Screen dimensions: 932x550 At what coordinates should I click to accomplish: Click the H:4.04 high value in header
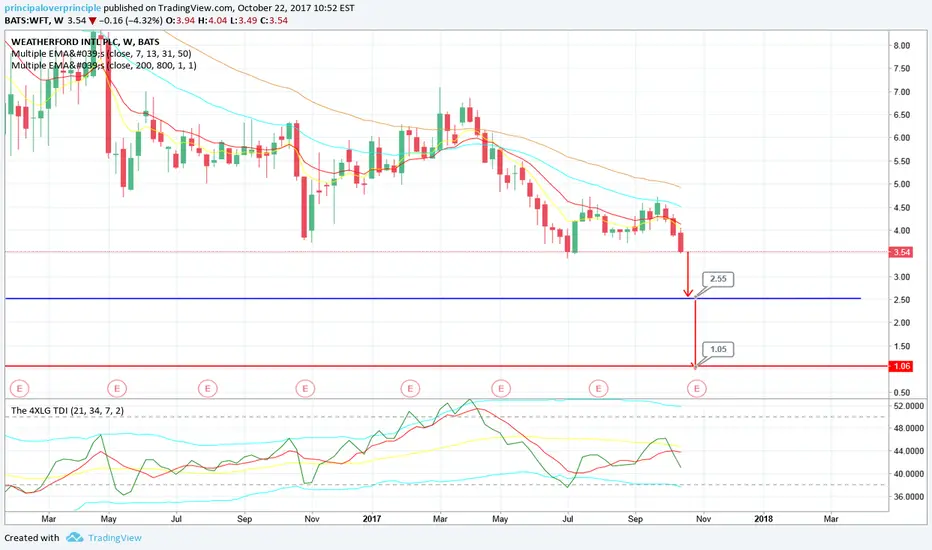click(x=213, y=20)
